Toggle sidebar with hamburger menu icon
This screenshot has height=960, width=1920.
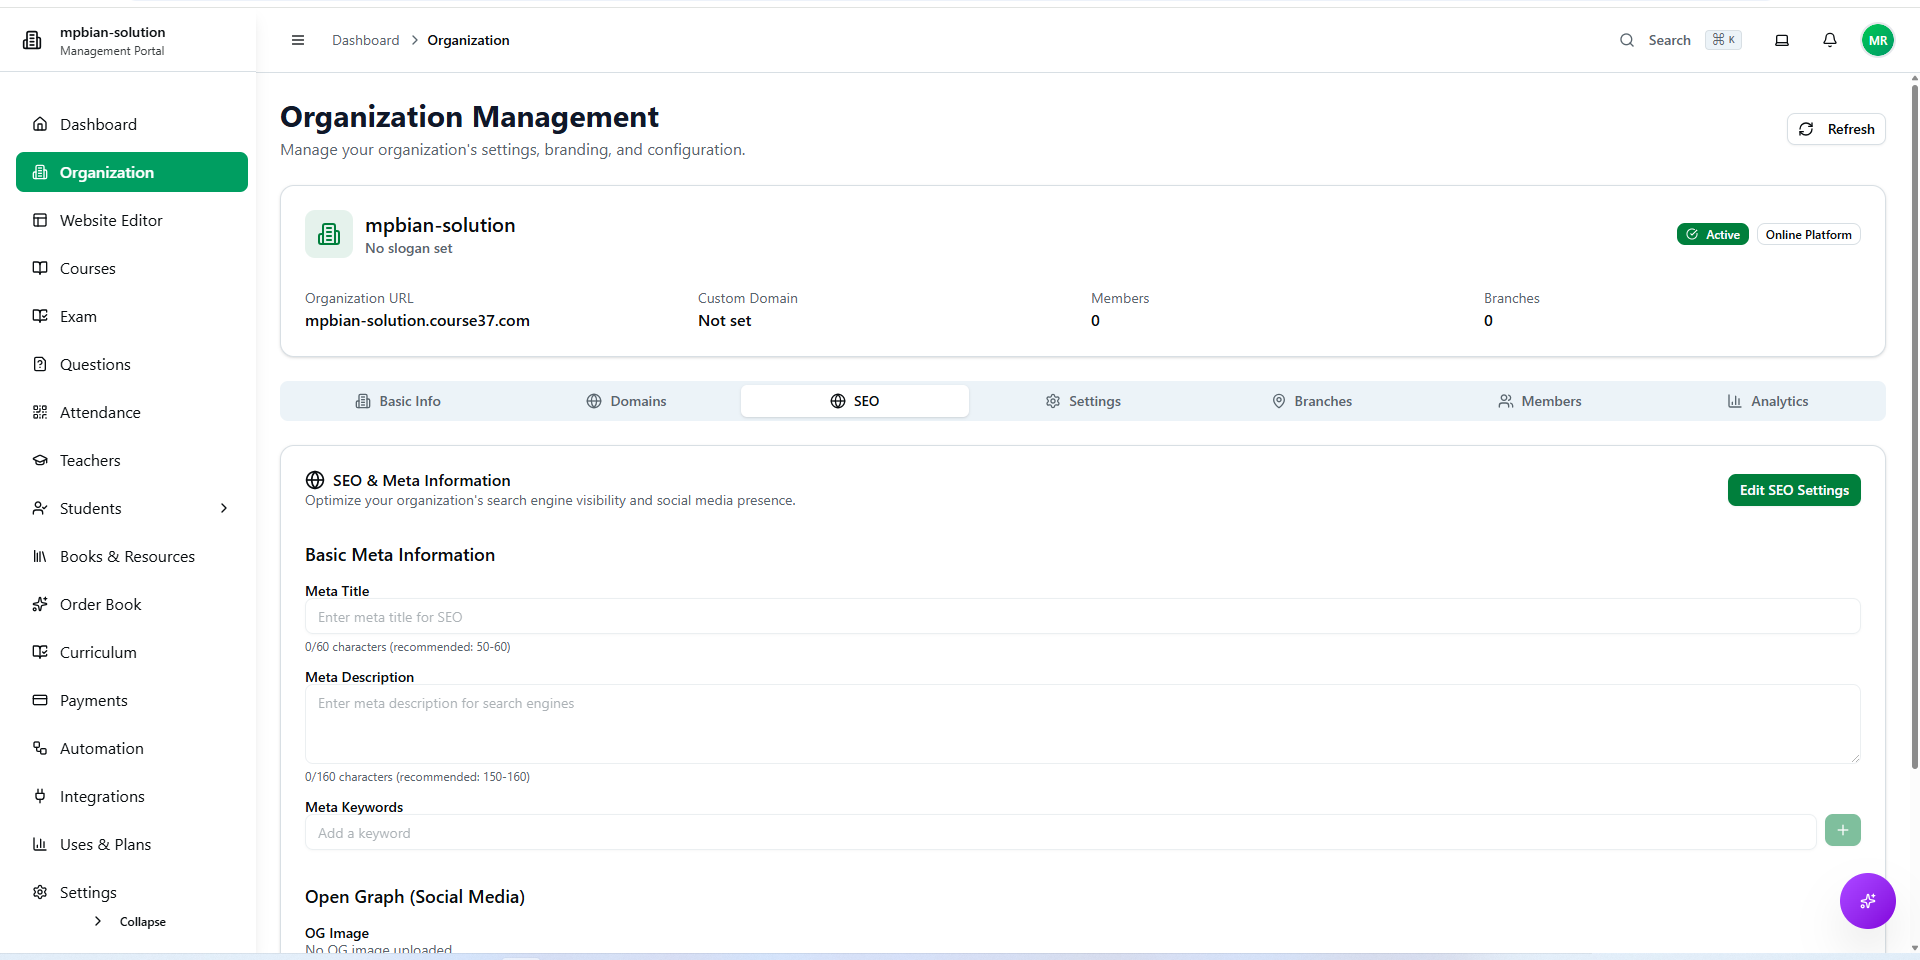point(297,40)
